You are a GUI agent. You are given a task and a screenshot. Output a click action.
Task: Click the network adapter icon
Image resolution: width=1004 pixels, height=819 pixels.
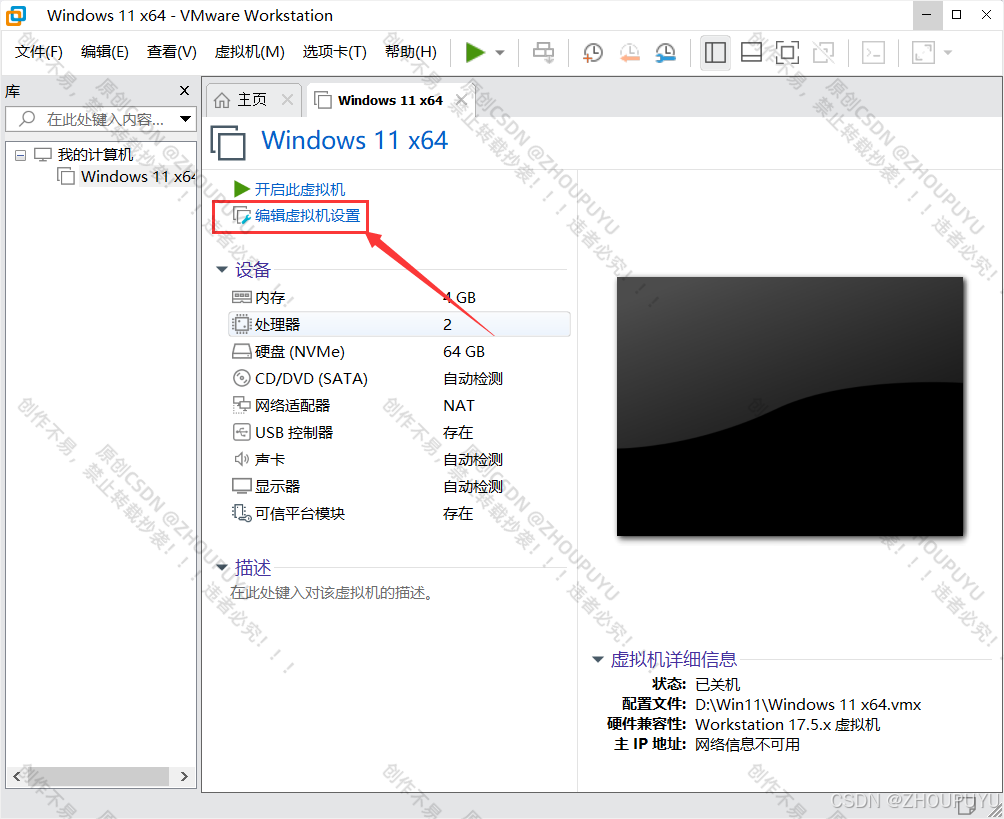click(x=241, y=405)
